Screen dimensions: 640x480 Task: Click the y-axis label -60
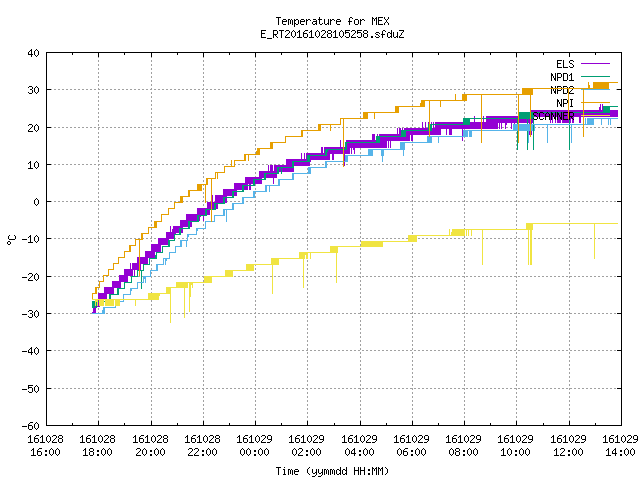click(x=31, y=426)
